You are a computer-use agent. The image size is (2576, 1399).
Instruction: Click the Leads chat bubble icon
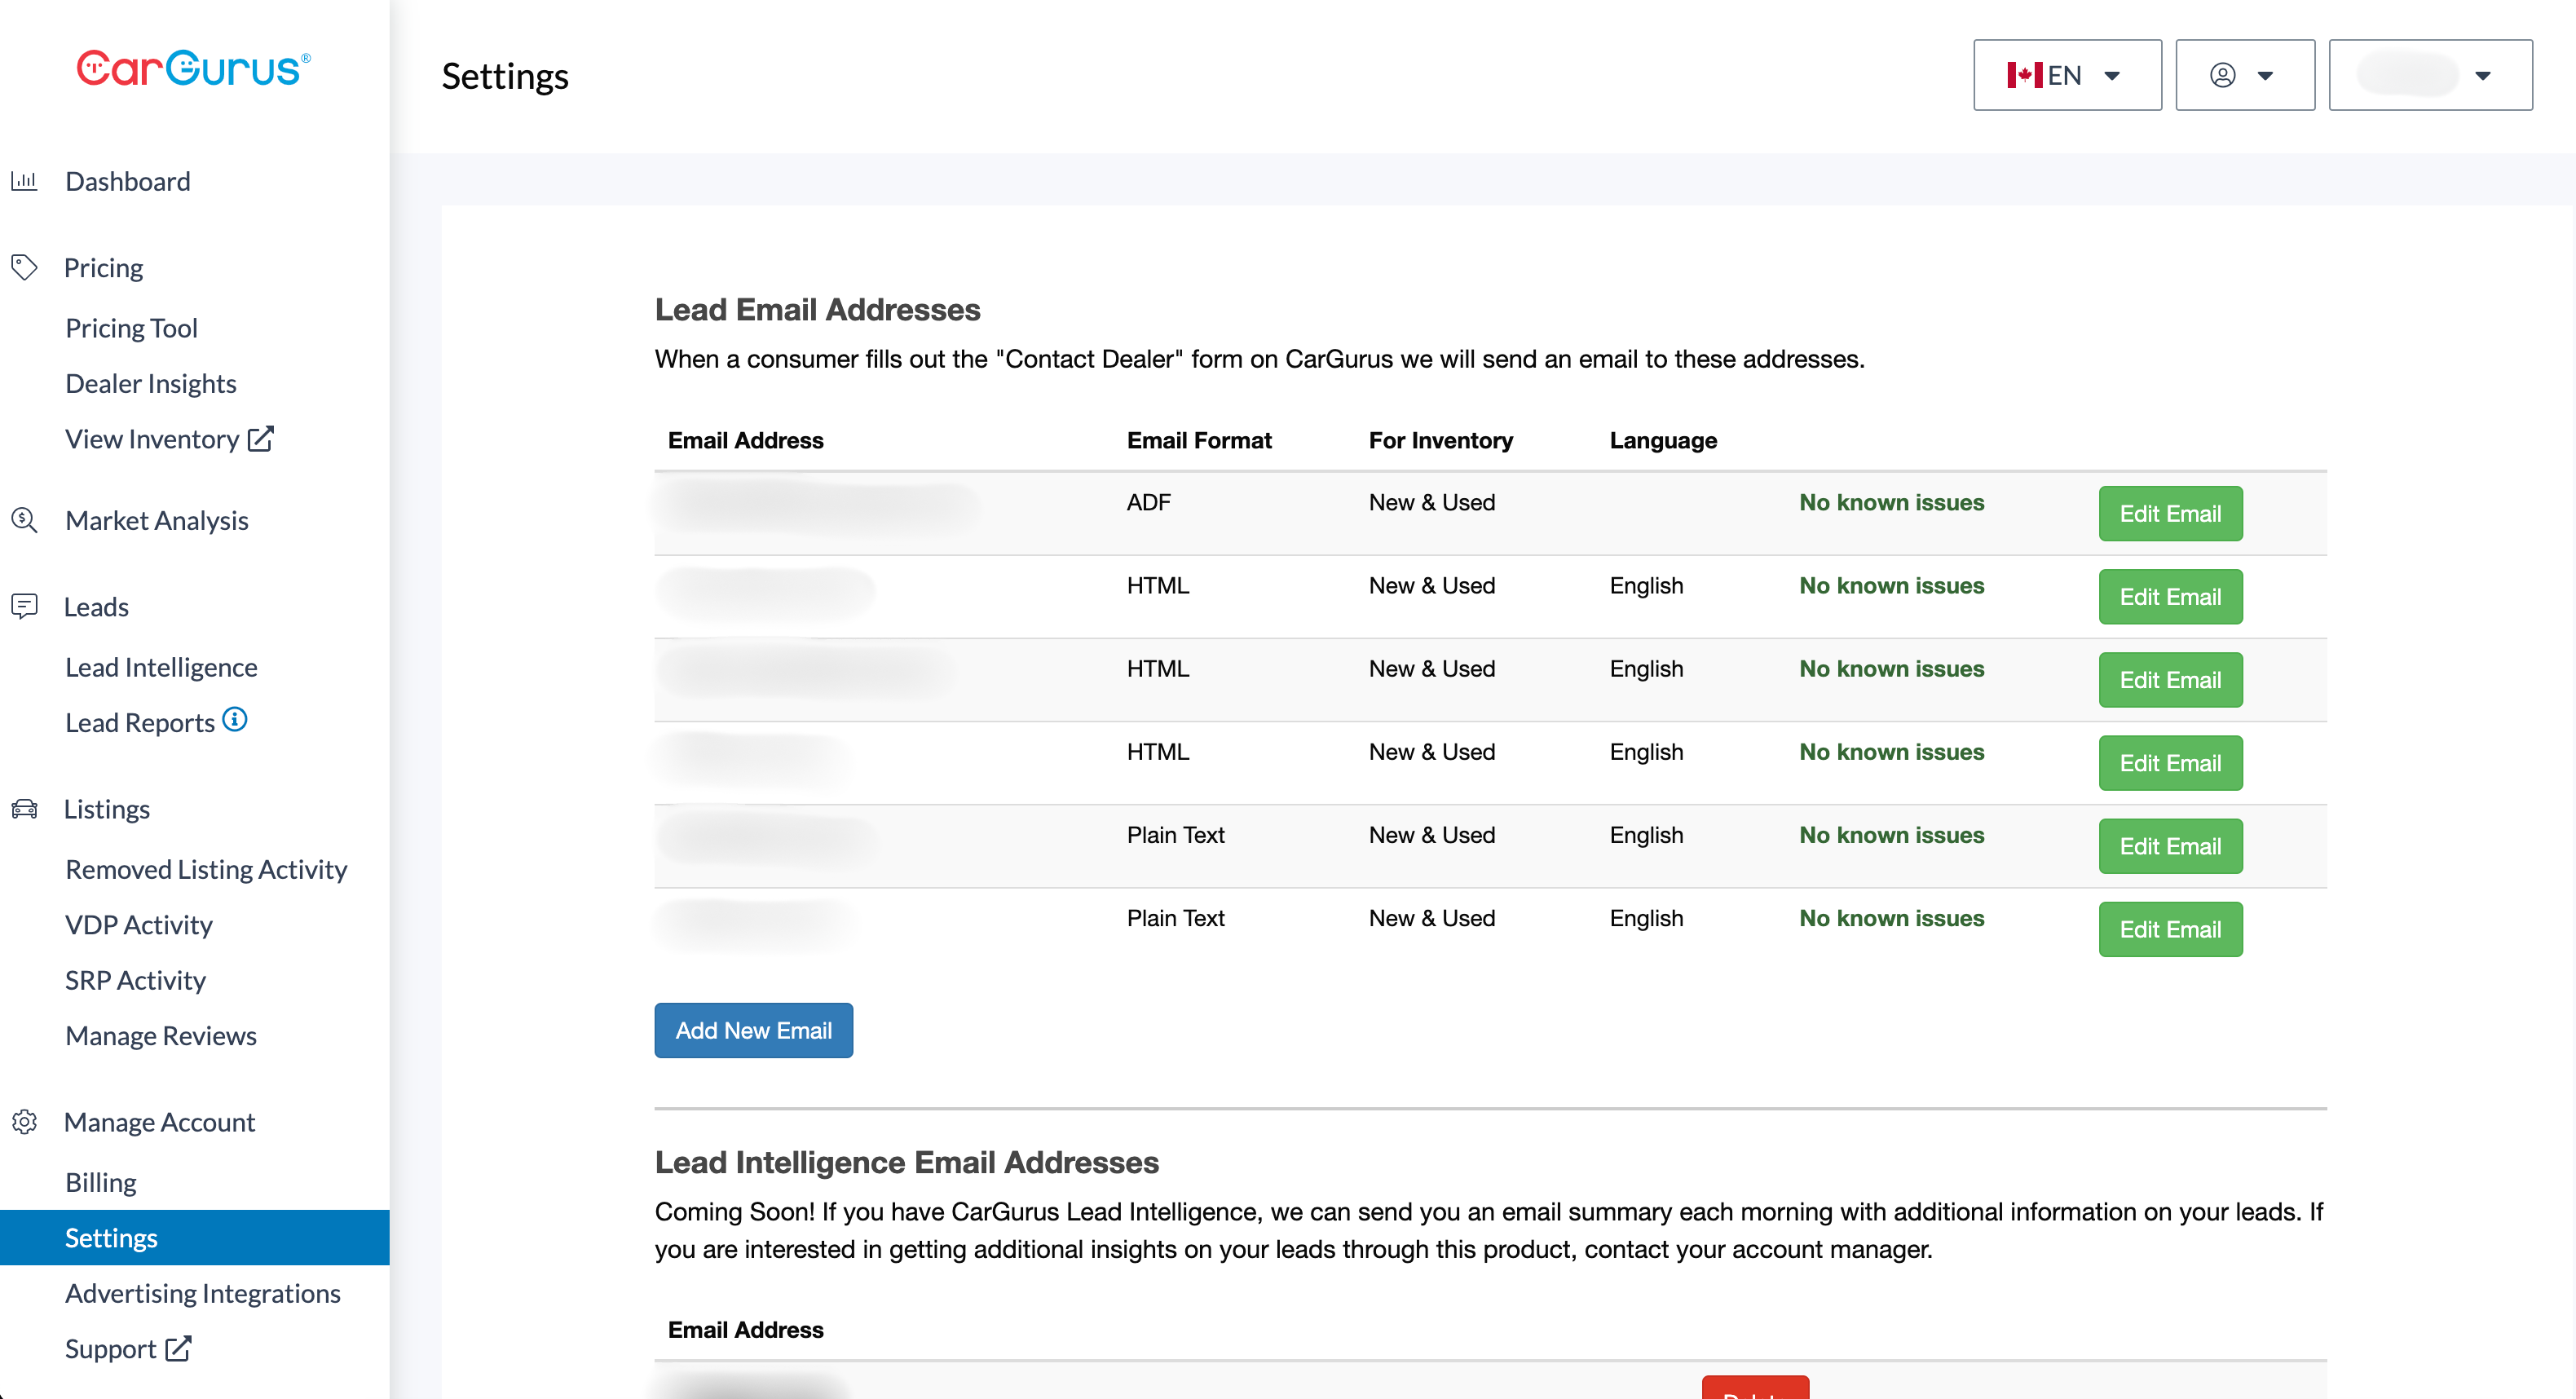24,606
